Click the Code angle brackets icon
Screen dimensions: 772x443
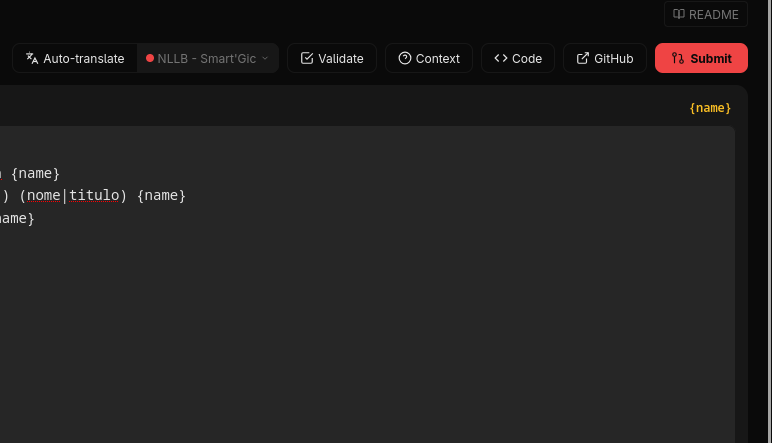coord(501,58)
